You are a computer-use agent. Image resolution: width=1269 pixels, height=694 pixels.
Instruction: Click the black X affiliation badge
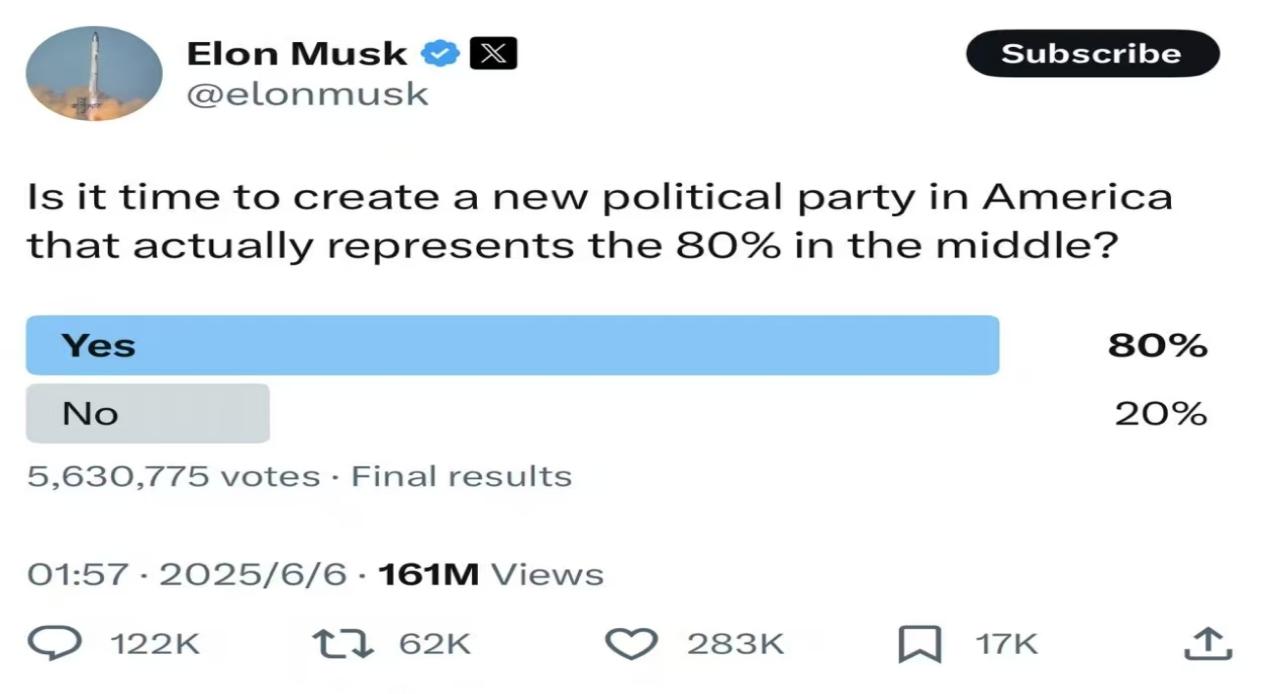click(493, 53)
